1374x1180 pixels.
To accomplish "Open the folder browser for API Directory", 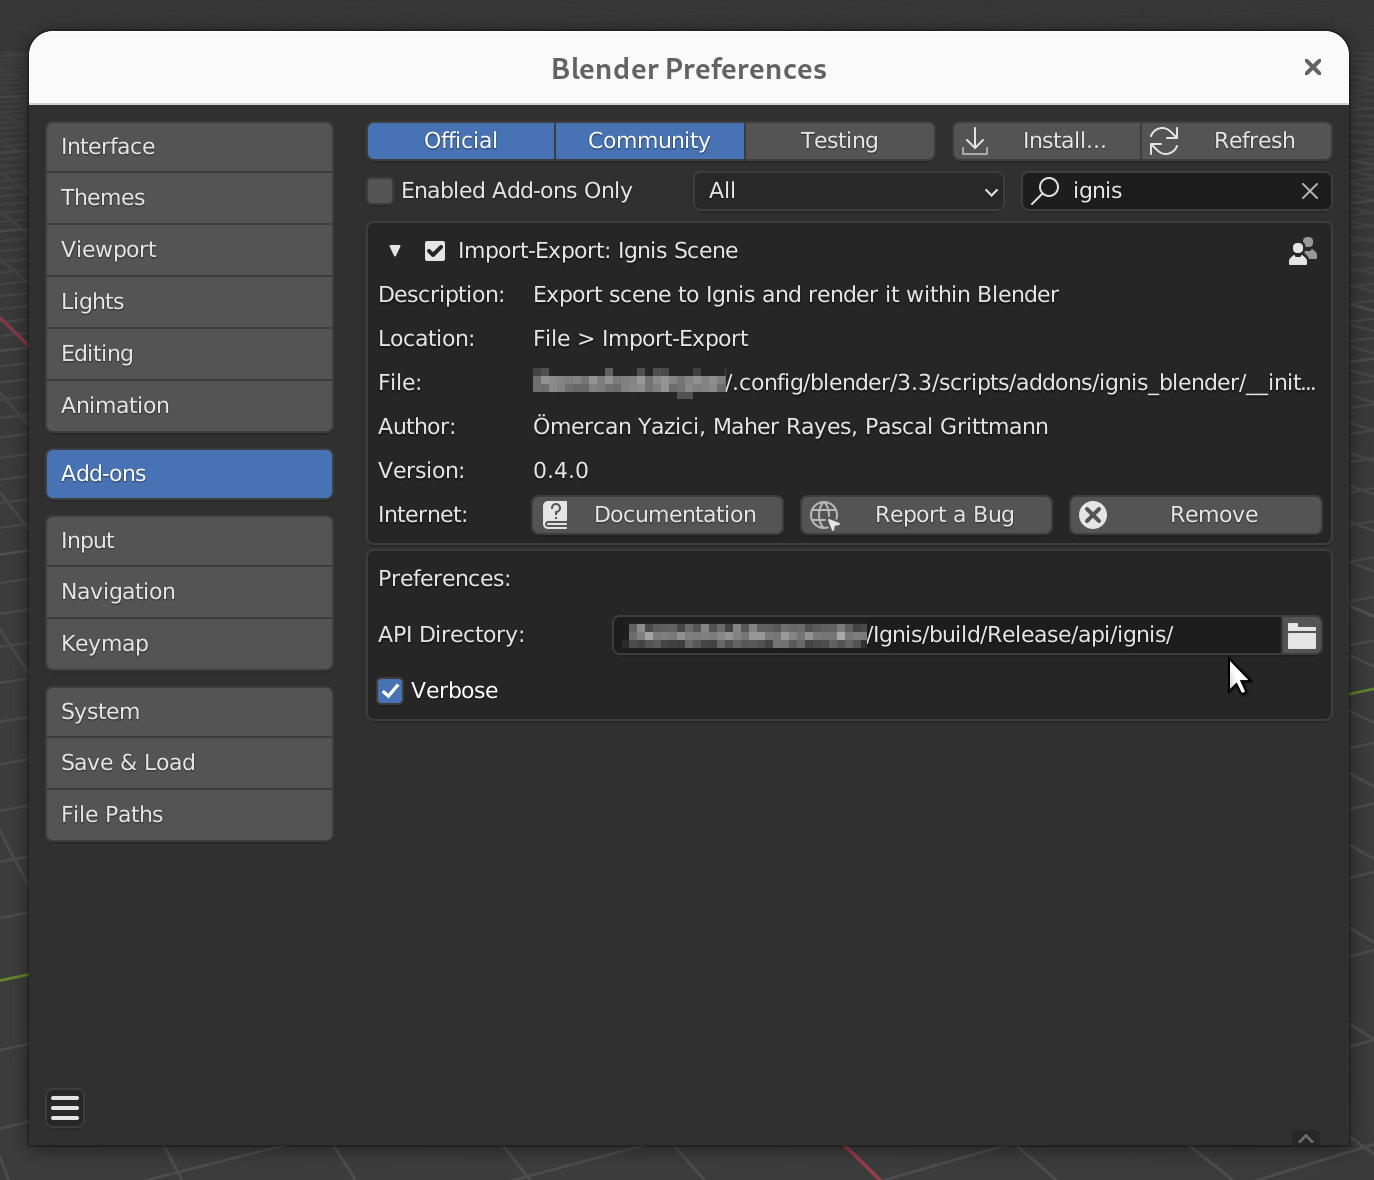I will (1302, 635).
